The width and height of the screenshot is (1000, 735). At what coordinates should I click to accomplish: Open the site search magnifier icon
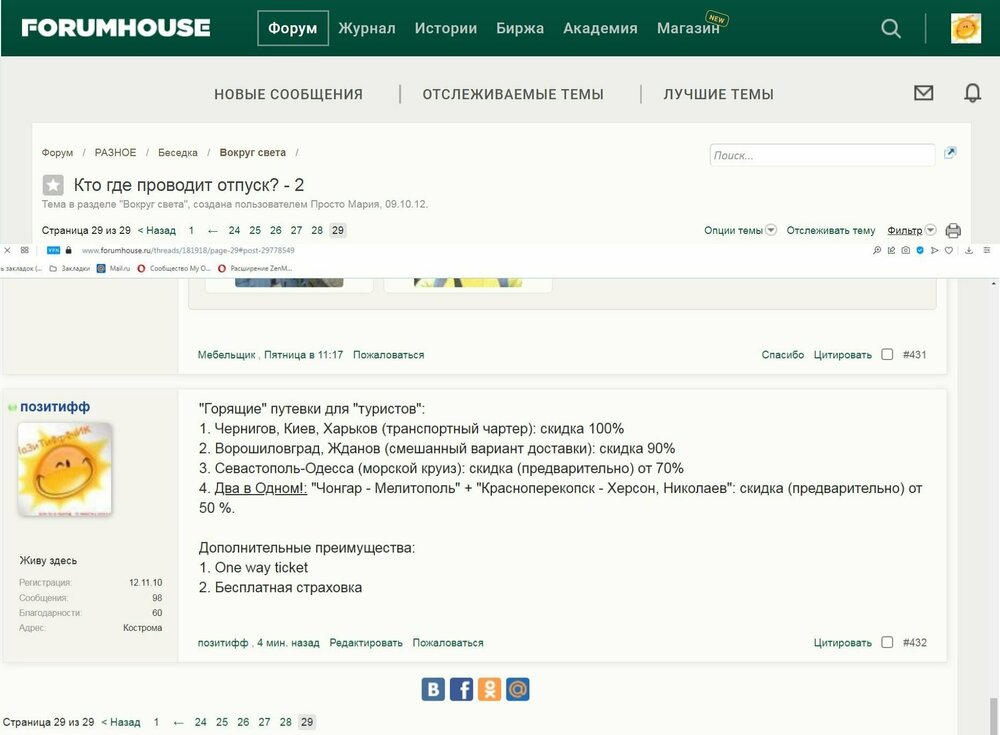tap(891, 28)
